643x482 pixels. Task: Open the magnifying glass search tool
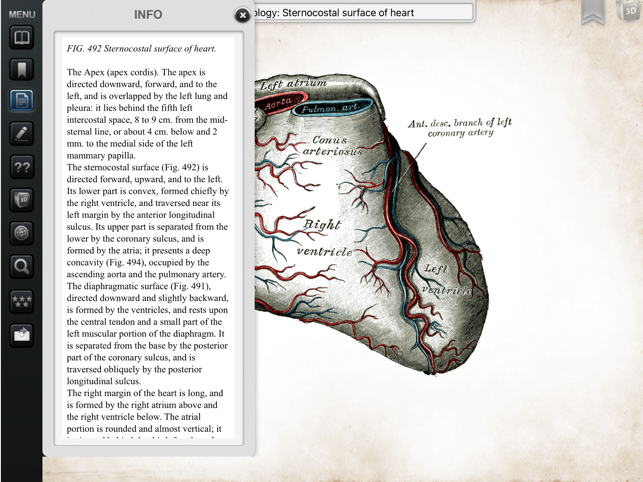(x=21, y=266)
